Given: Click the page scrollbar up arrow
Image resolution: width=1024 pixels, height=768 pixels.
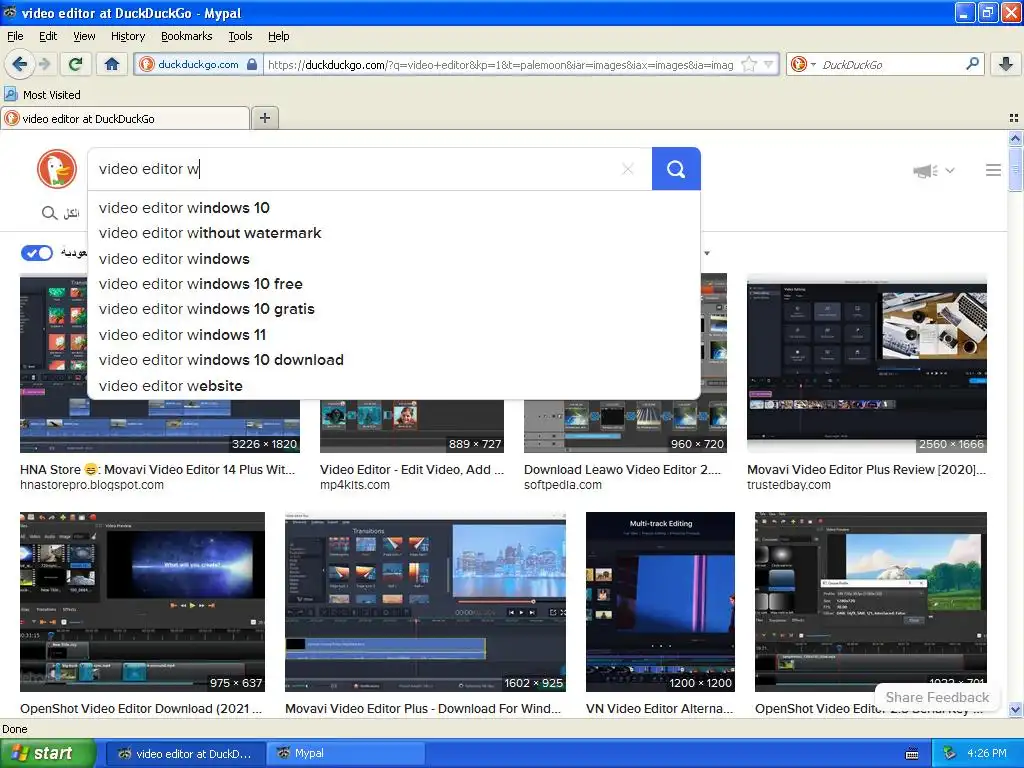Looking at the screenshot, I should 1015,138.
